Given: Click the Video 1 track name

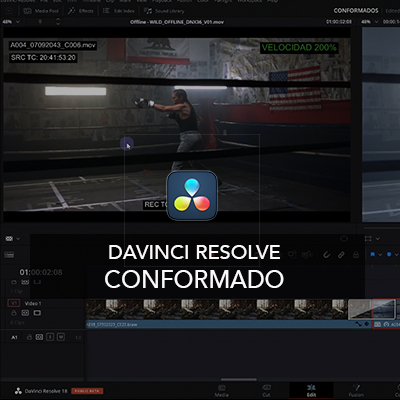Looking at the screenshot, I should [x=33, y=303].
